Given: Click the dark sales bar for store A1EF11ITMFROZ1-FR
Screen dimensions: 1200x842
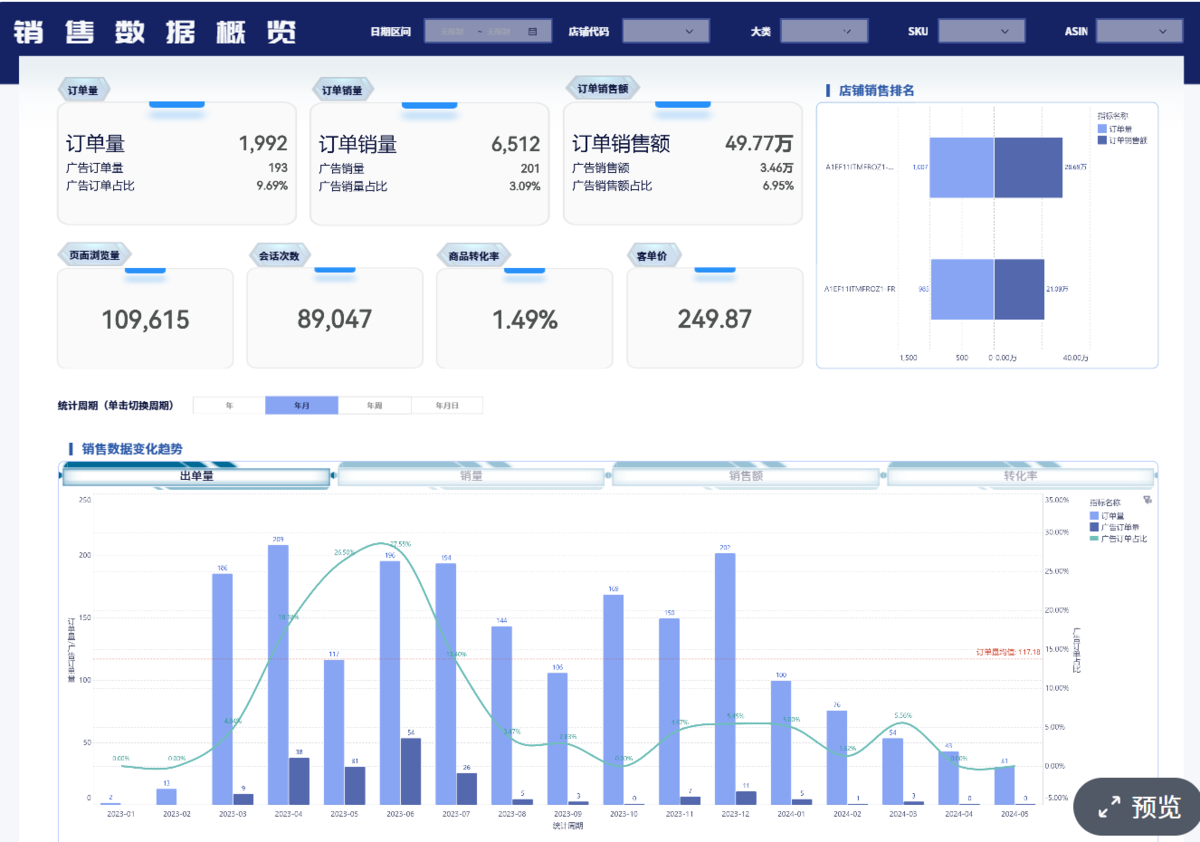Looking at the screenshot, I should click(x=1019, y=289).
